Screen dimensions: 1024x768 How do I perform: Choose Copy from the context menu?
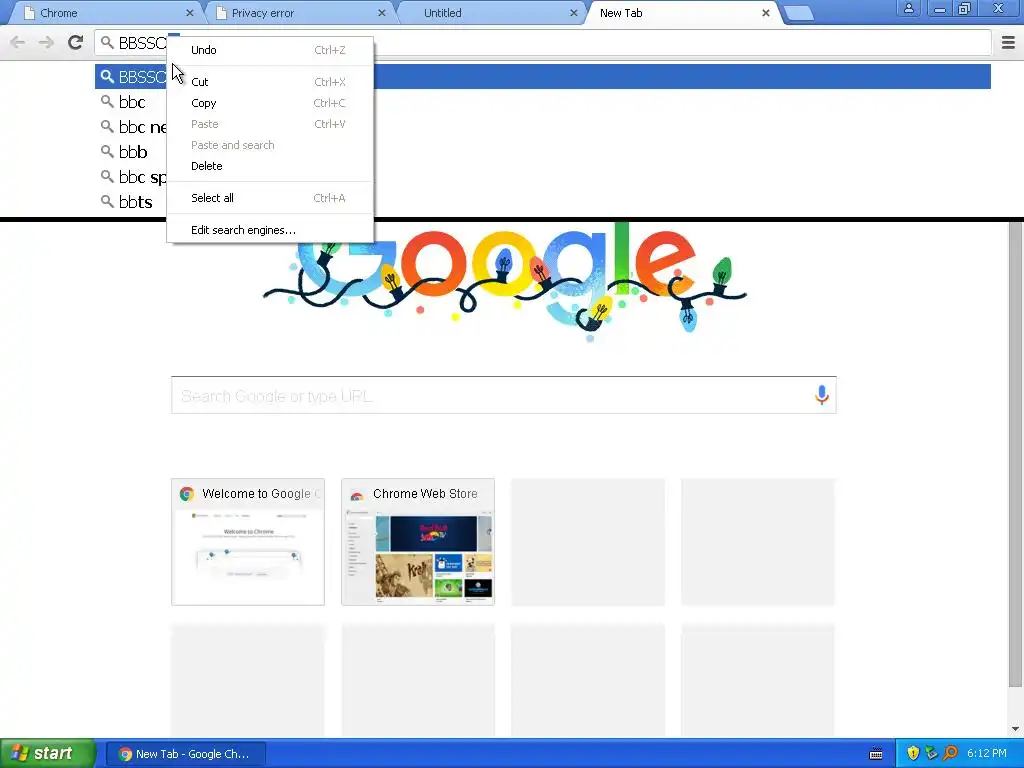click(x=270, y=103)
